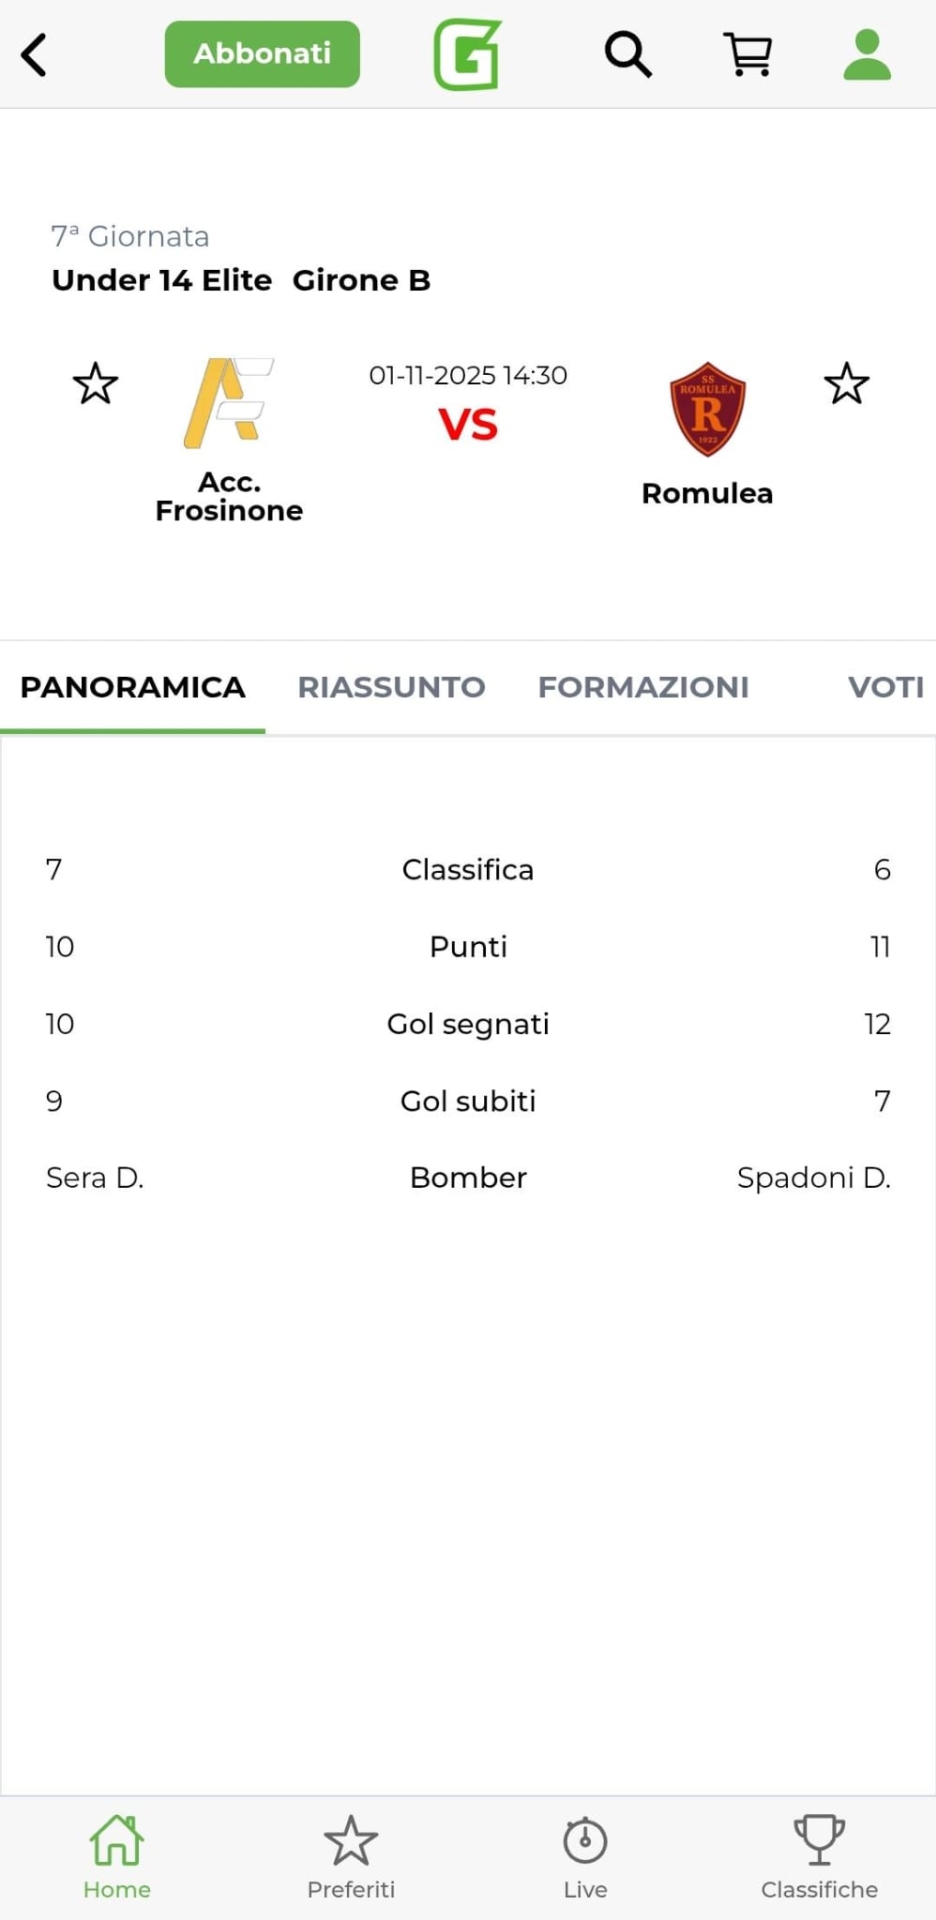Tap the back arrow icon

coord(35,55)
